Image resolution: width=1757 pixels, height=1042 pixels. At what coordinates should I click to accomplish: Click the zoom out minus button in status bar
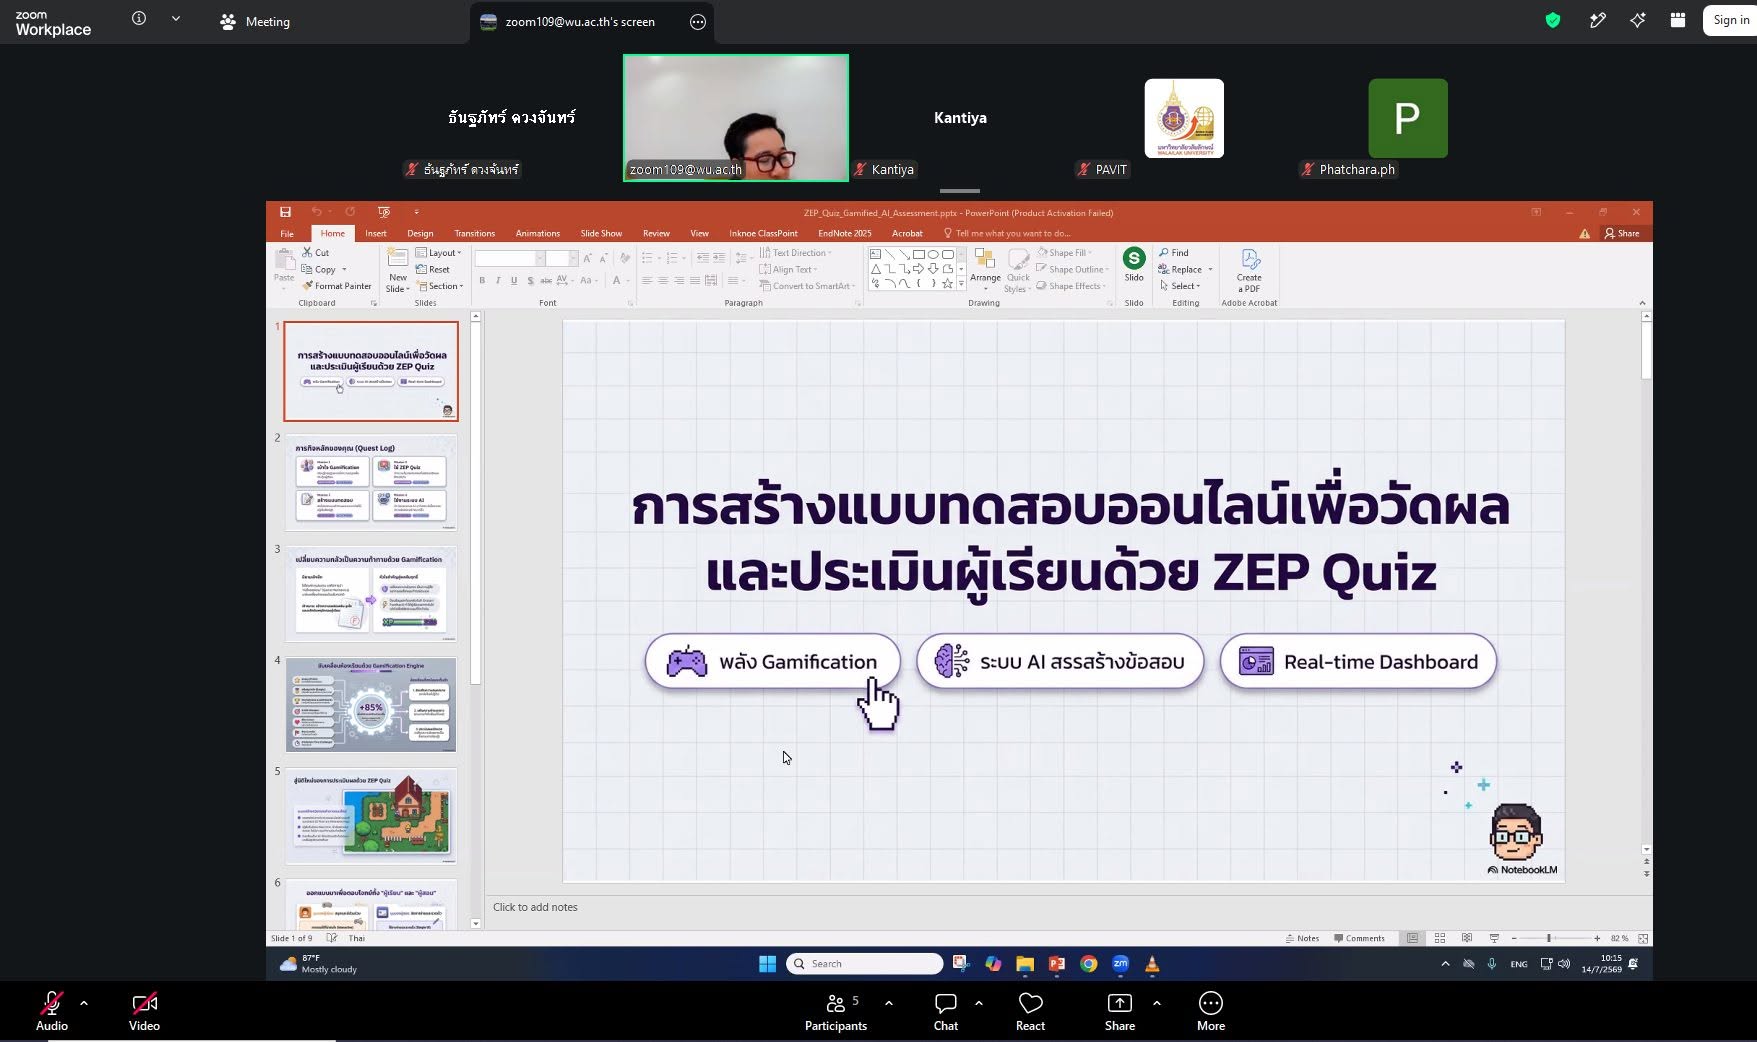click(1514, 938)
